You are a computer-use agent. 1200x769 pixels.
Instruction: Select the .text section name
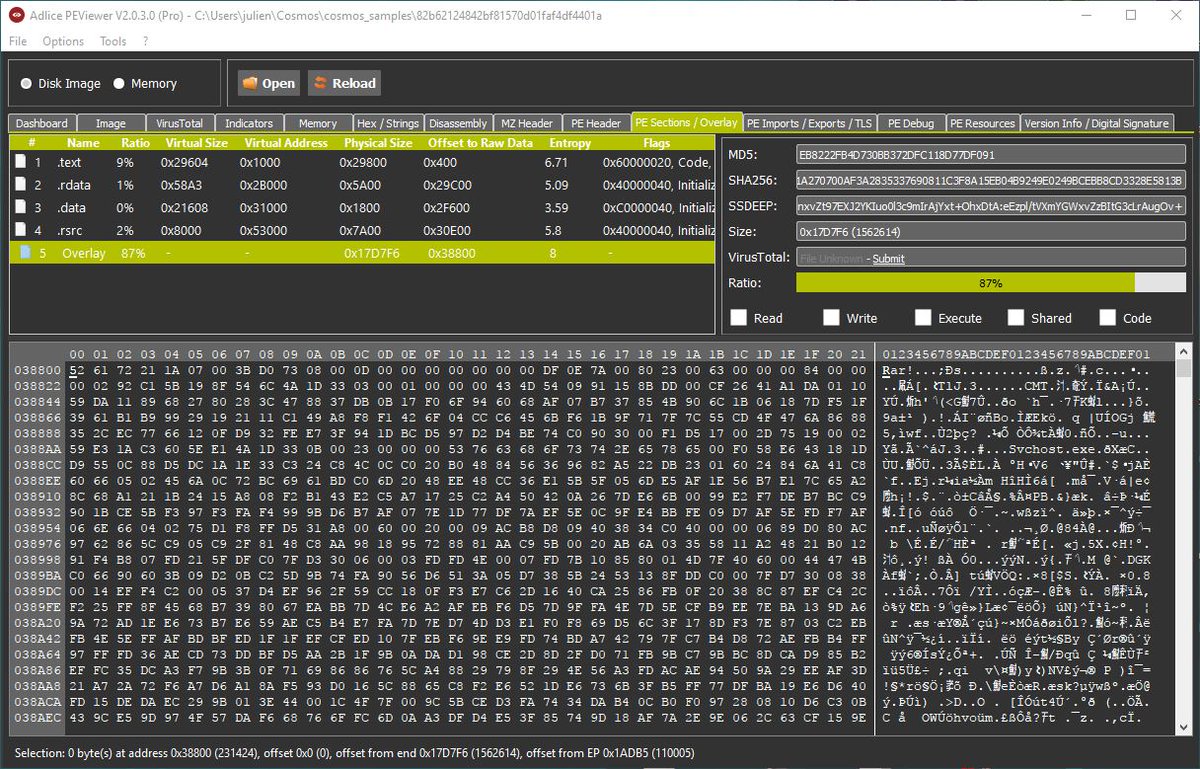click(x=69, y=162)
